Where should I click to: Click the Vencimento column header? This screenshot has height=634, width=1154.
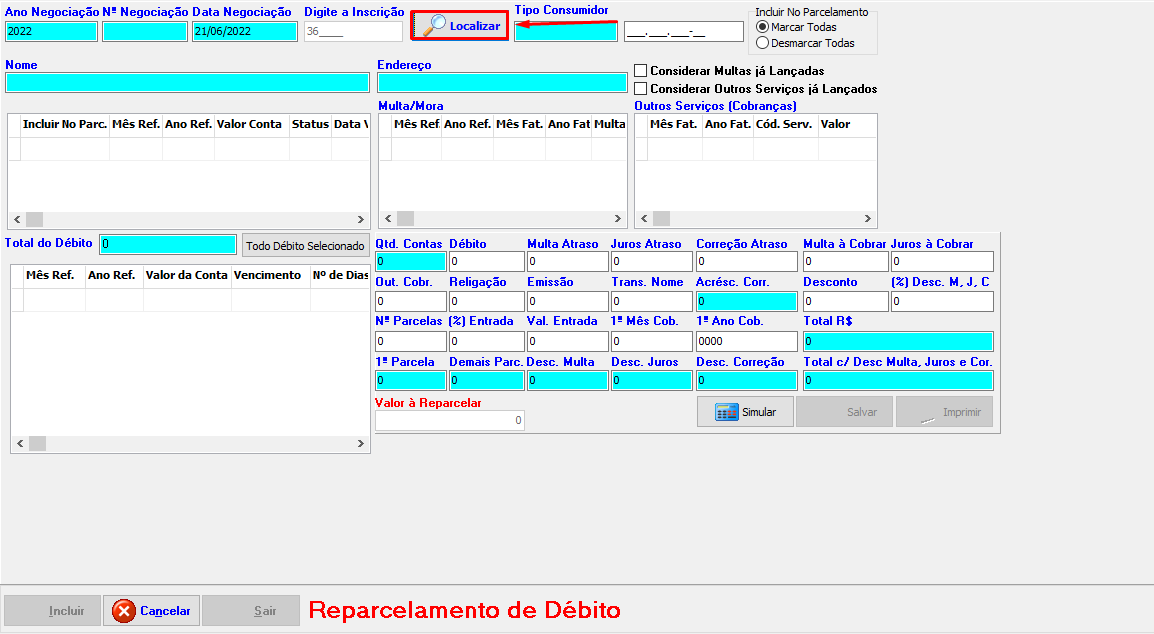[x=268, y=275]
